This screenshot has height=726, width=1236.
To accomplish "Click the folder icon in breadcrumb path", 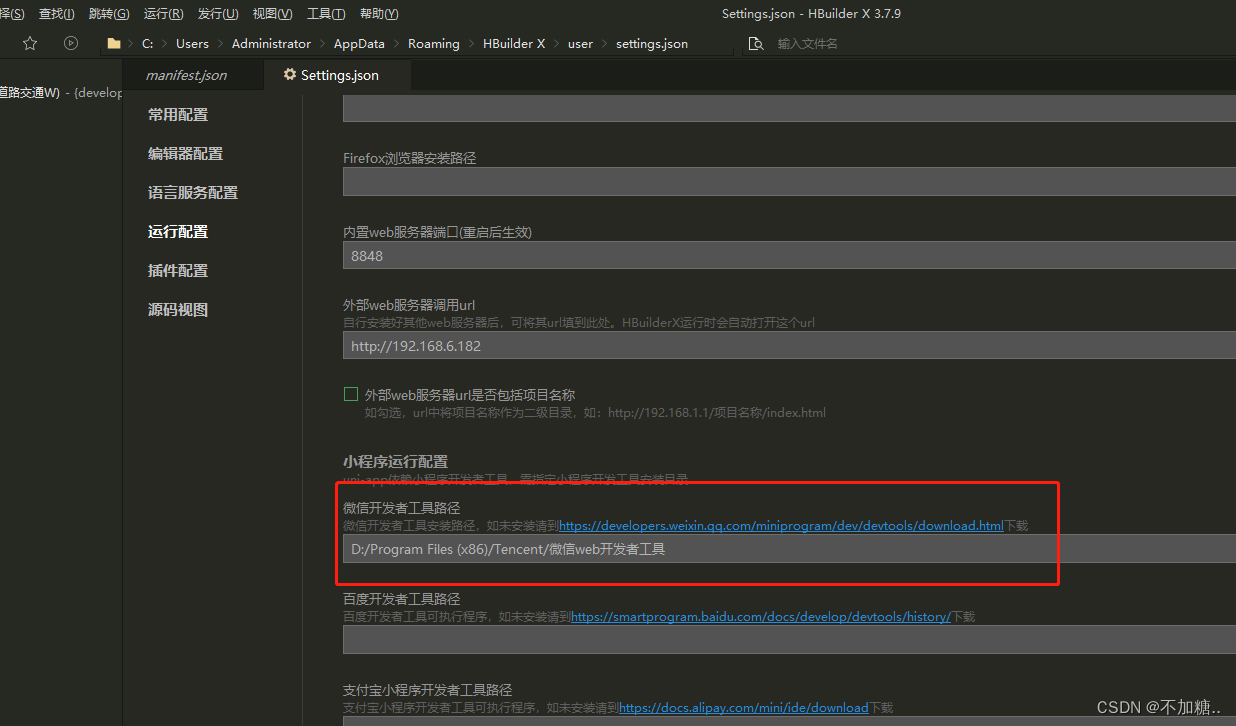I will (114, 44).
